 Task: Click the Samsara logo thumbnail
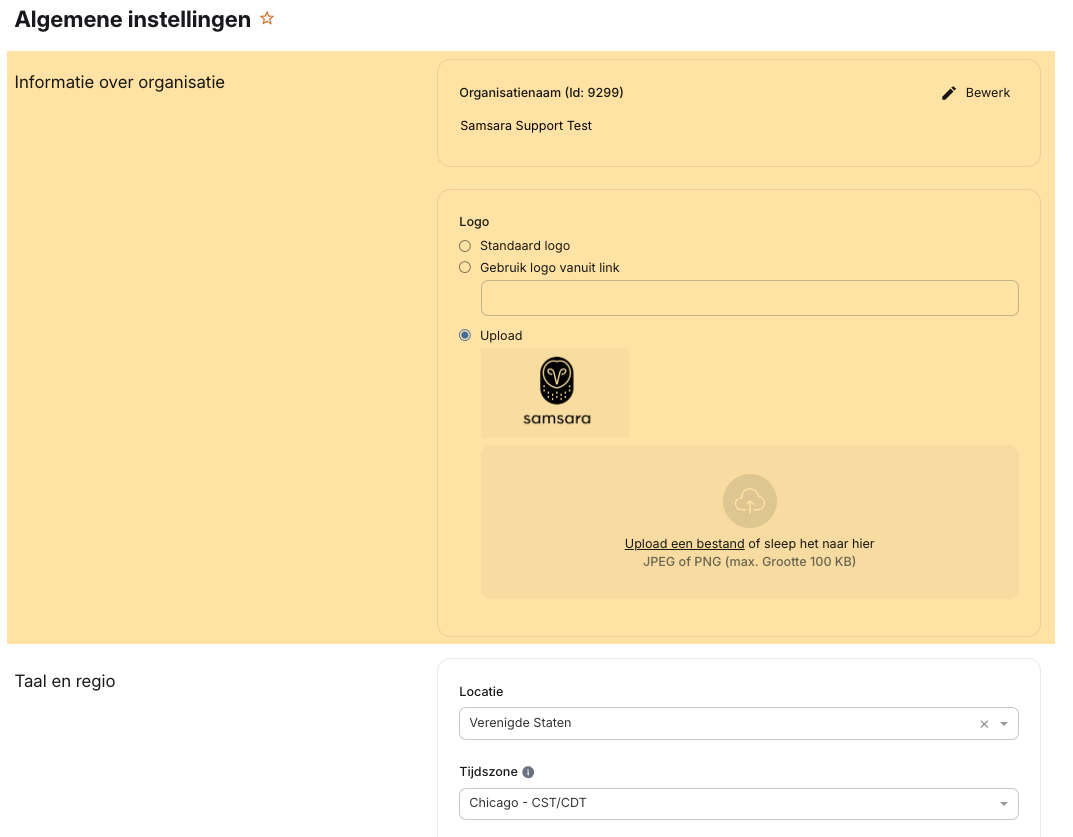click(554, 393)
